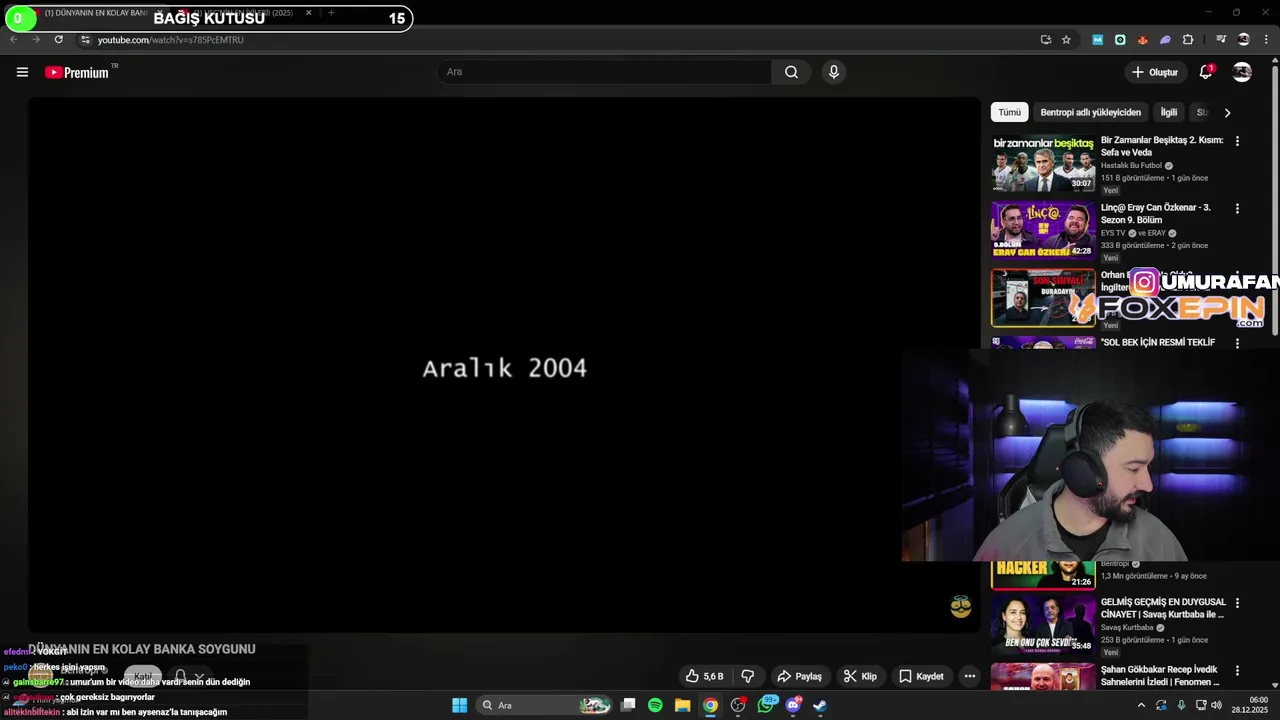Screen dimensions: 1280x720
Task: Select the İlgili filter chip
Action: (x=1169, y=112)
